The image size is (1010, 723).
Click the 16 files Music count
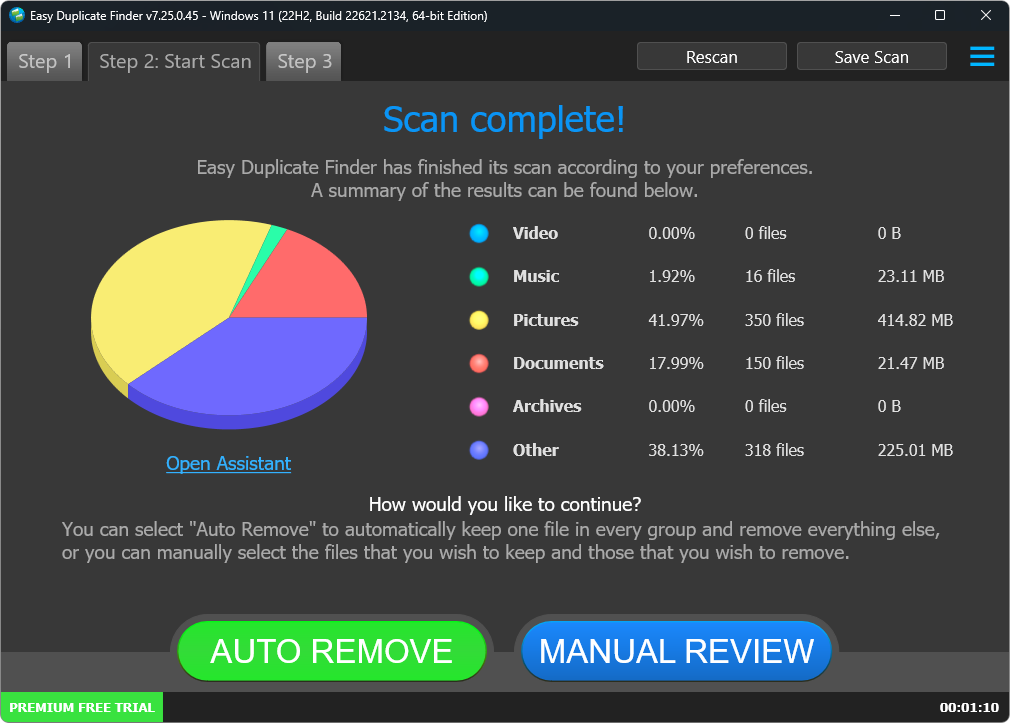(x=770, y=276)
